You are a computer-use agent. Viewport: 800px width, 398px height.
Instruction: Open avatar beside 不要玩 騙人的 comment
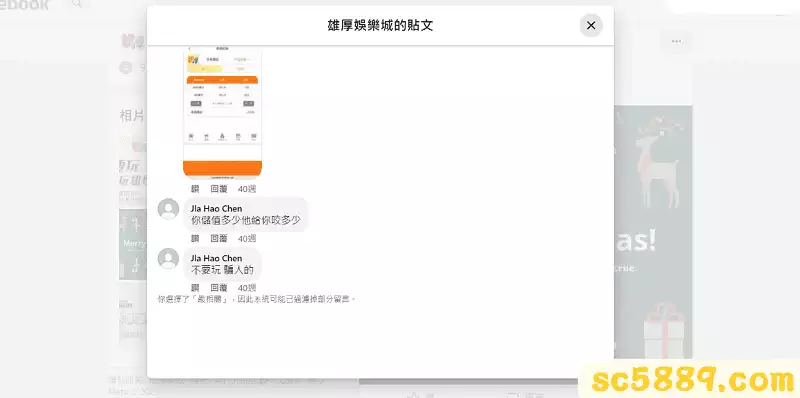168,258
